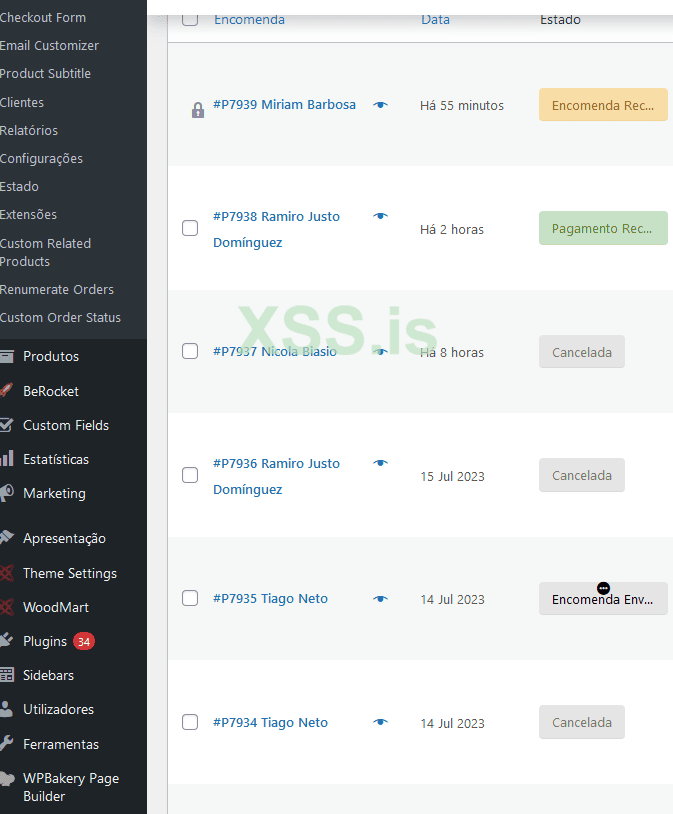The image size is (673, 814).
Task: Click 14 Jul 2023 date of #P7935
Action: pos(452,600)
